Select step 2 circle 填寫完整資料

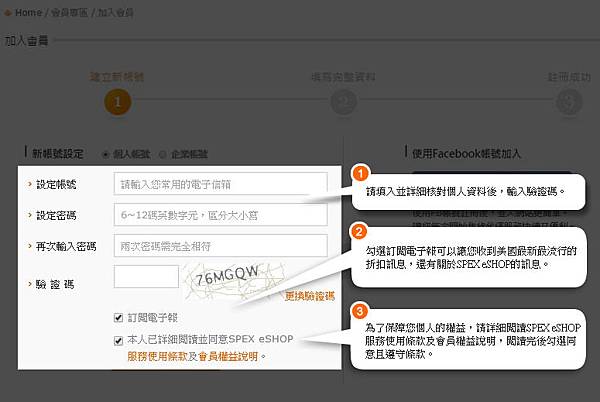[343, 102]
